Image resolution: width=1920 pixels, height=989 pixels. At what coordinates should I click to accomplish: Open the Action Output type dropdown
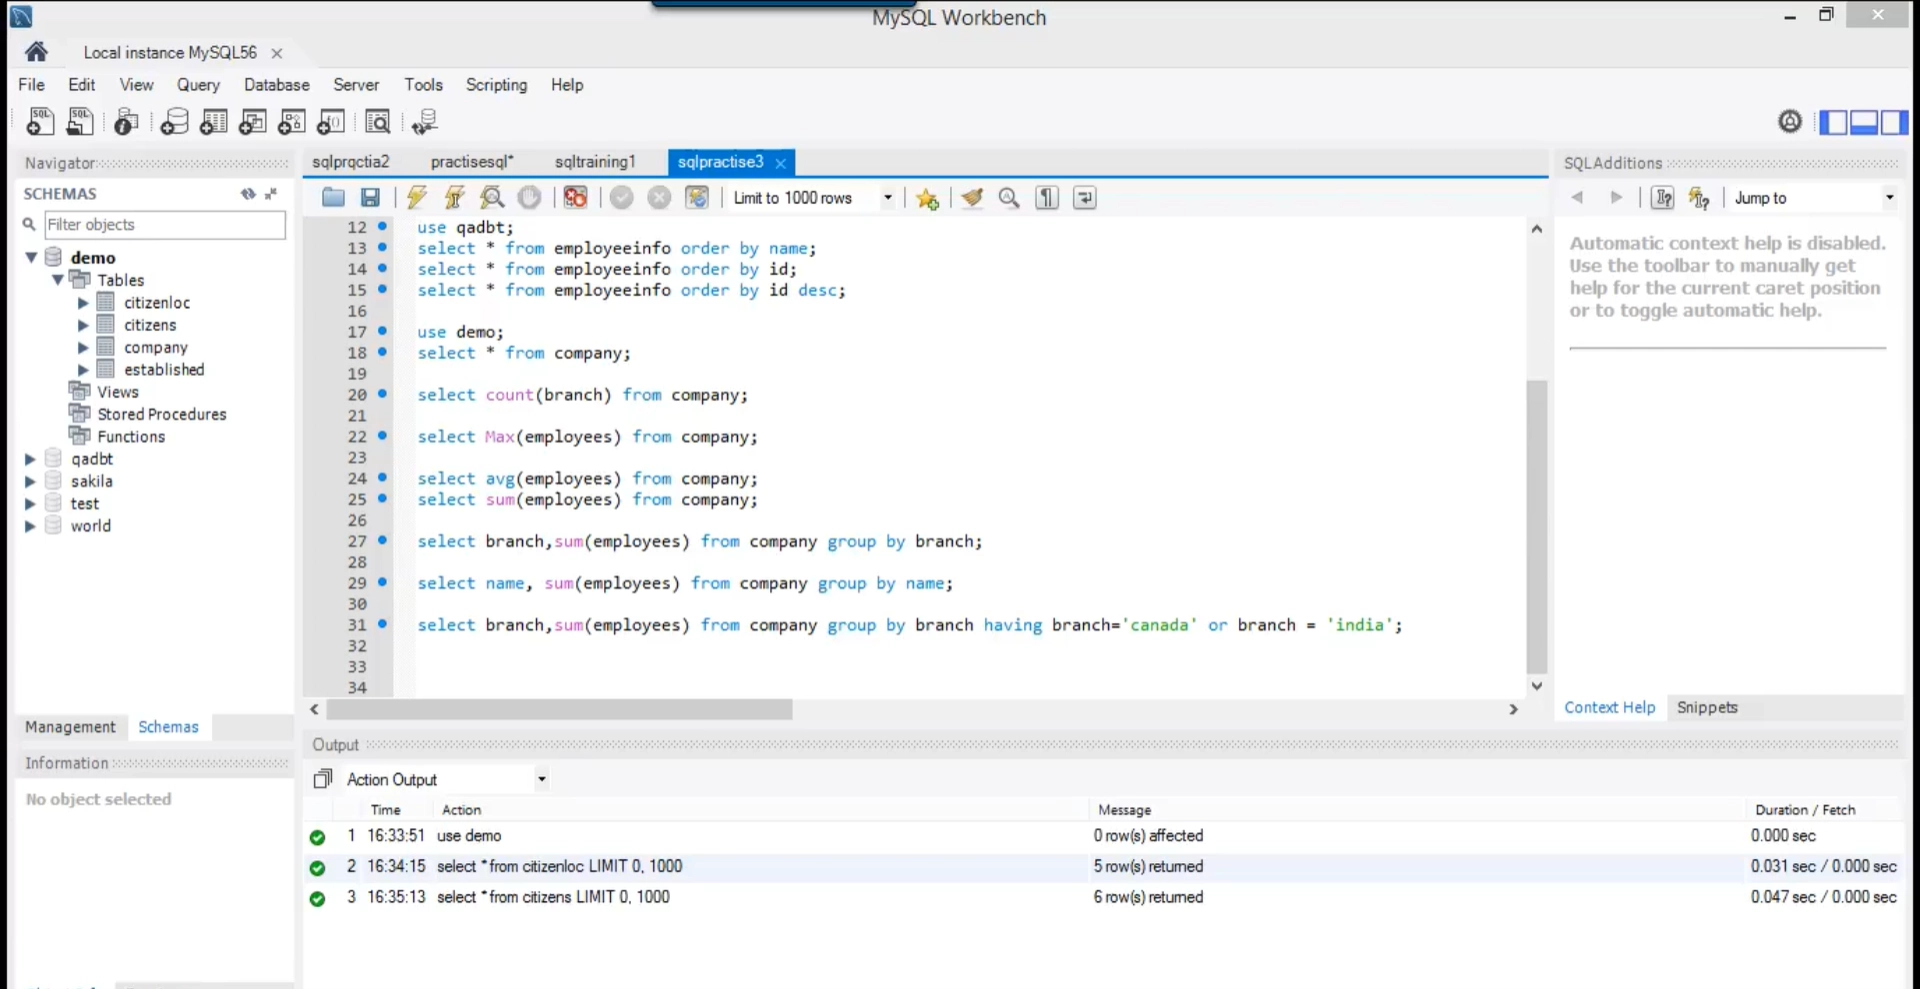(x=541, y=779)
